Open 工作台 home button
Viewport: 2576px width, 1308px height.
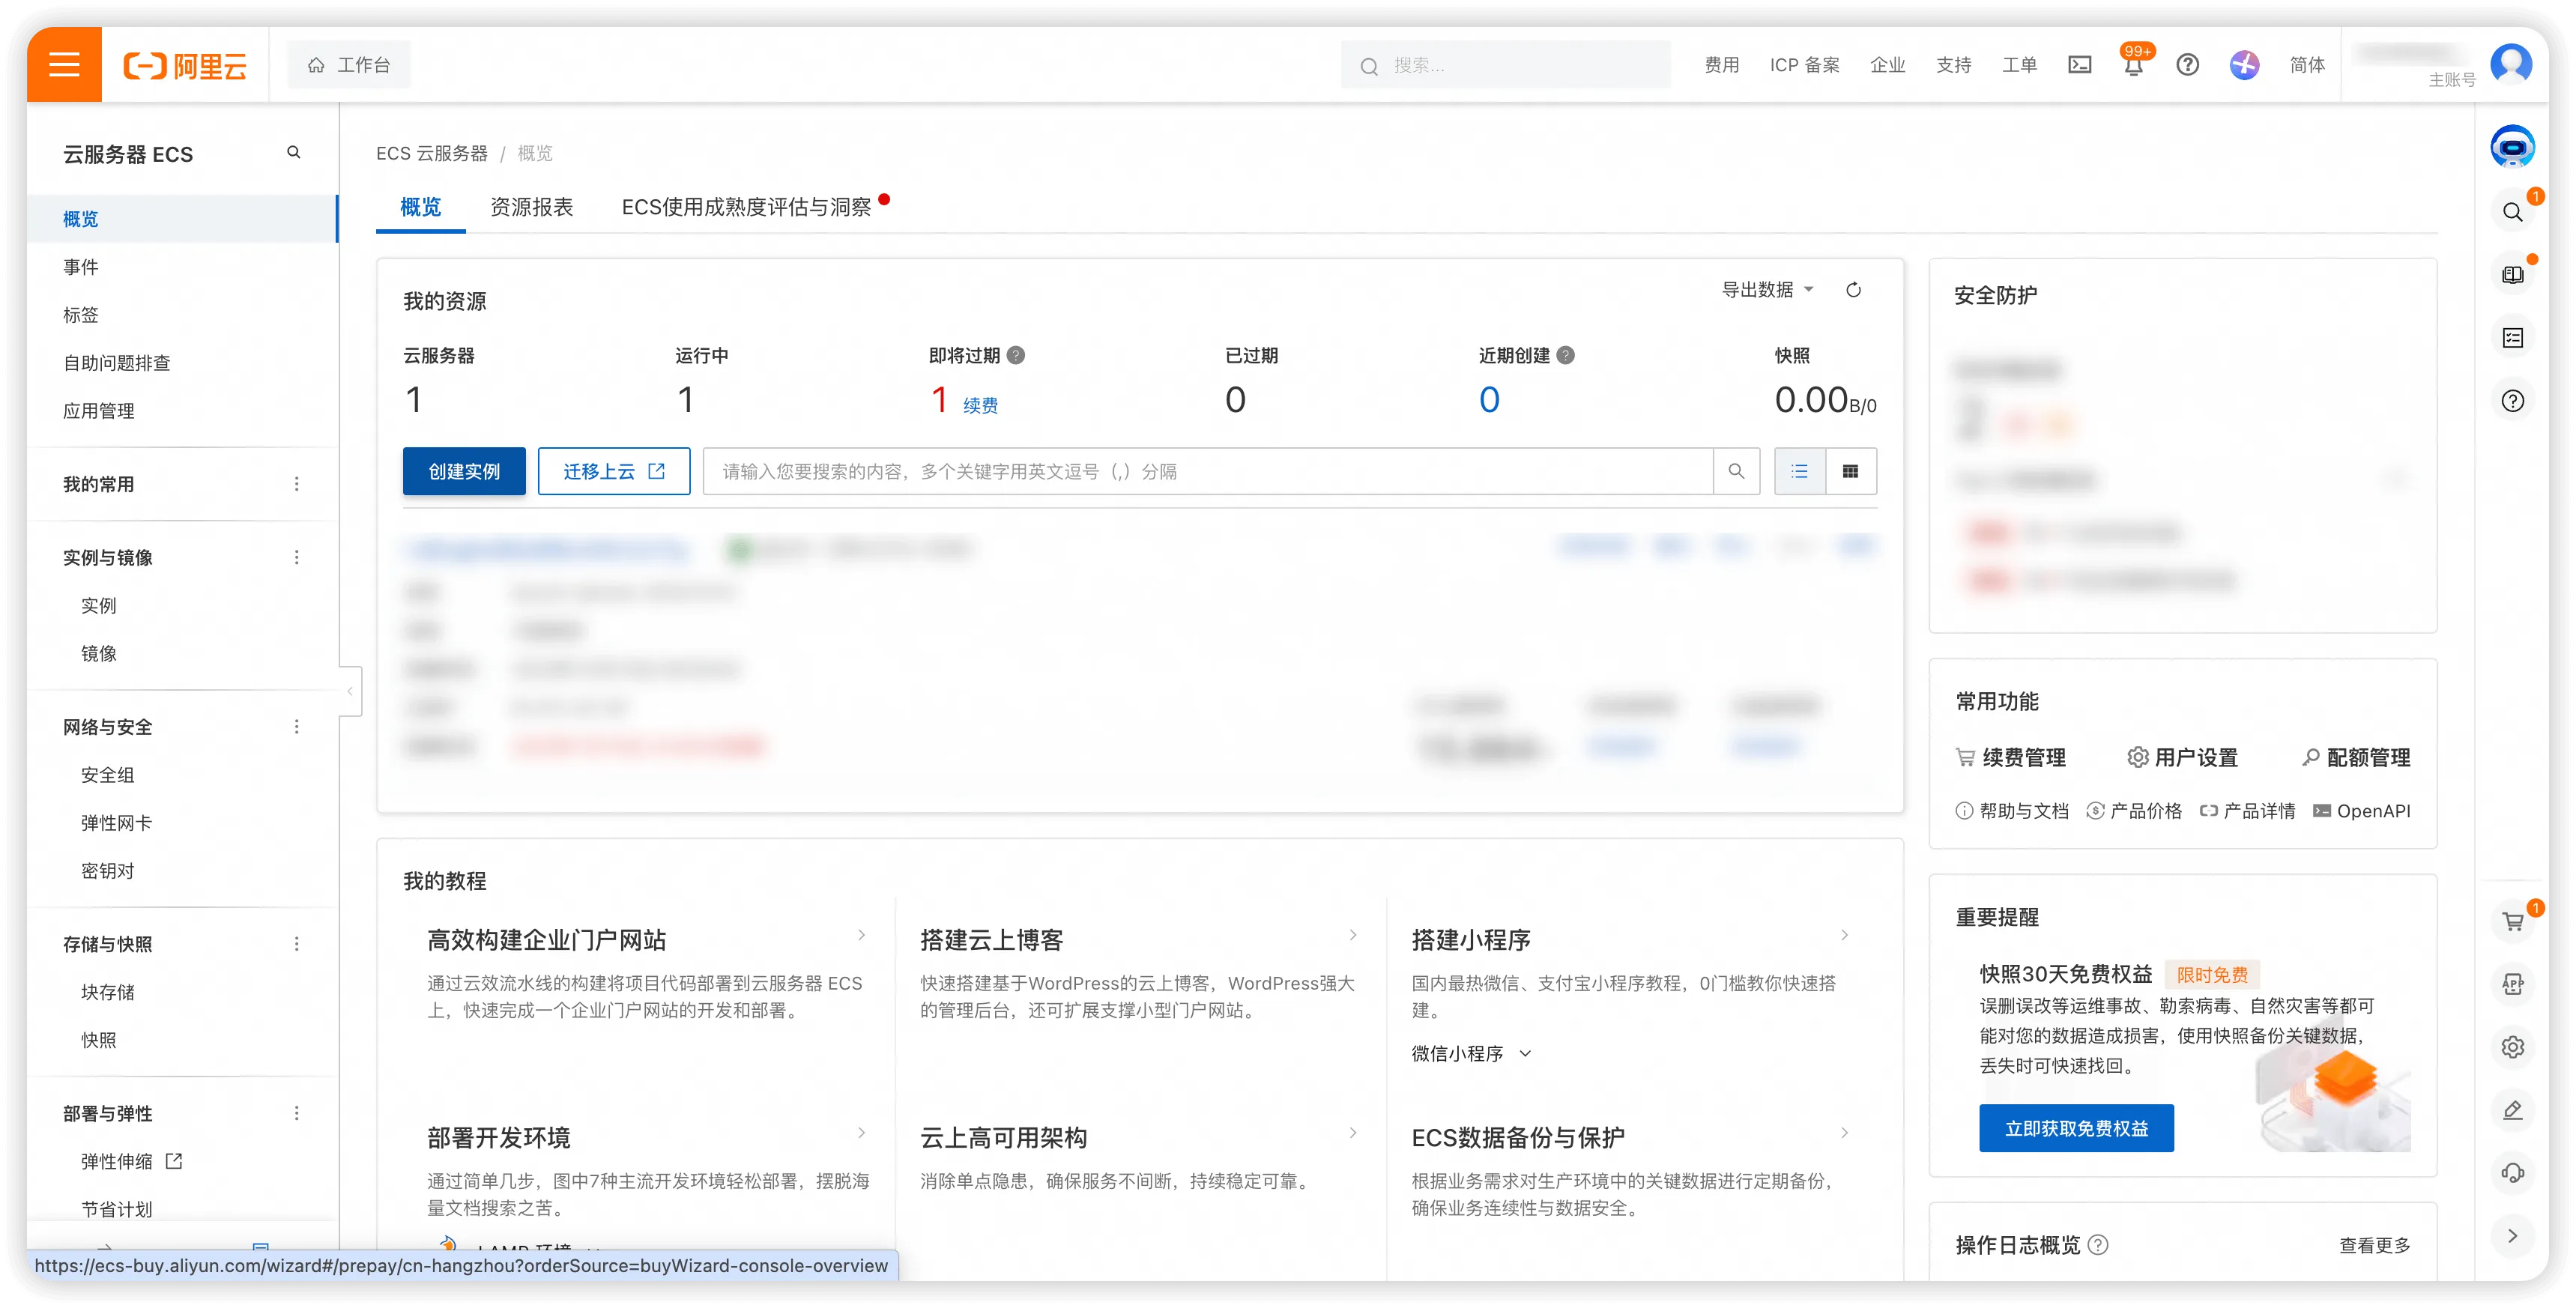point(349,65)
